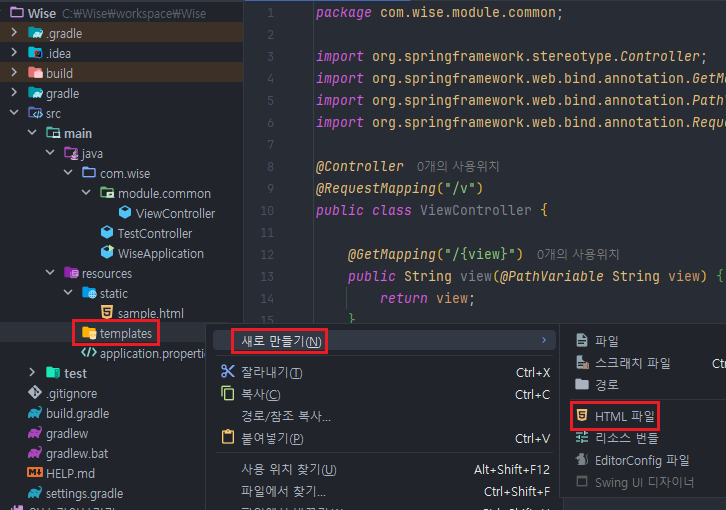This screenshot has width=726, height=510.
Task: Choose 사용 위치 찾기(U) menu entry
Action: click(384, 469)
